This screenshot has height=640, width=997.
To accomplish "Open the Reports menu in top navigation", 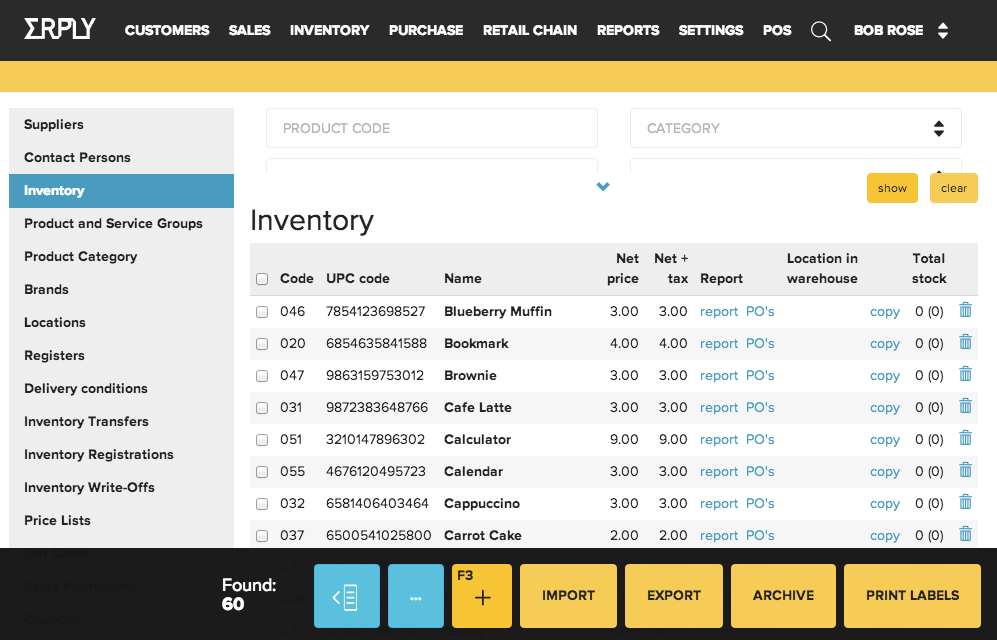I will pos(627,30).
